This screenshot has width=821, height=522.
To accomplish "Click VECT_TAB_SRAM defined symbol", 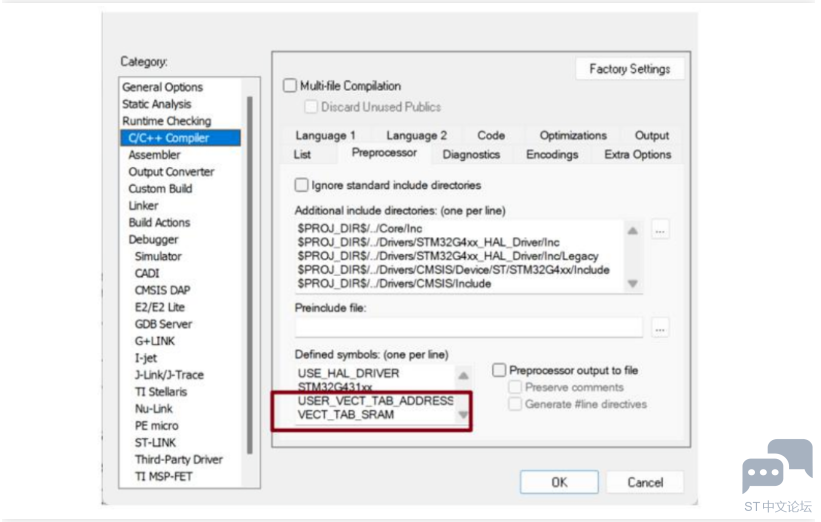I will pos(346,415).
